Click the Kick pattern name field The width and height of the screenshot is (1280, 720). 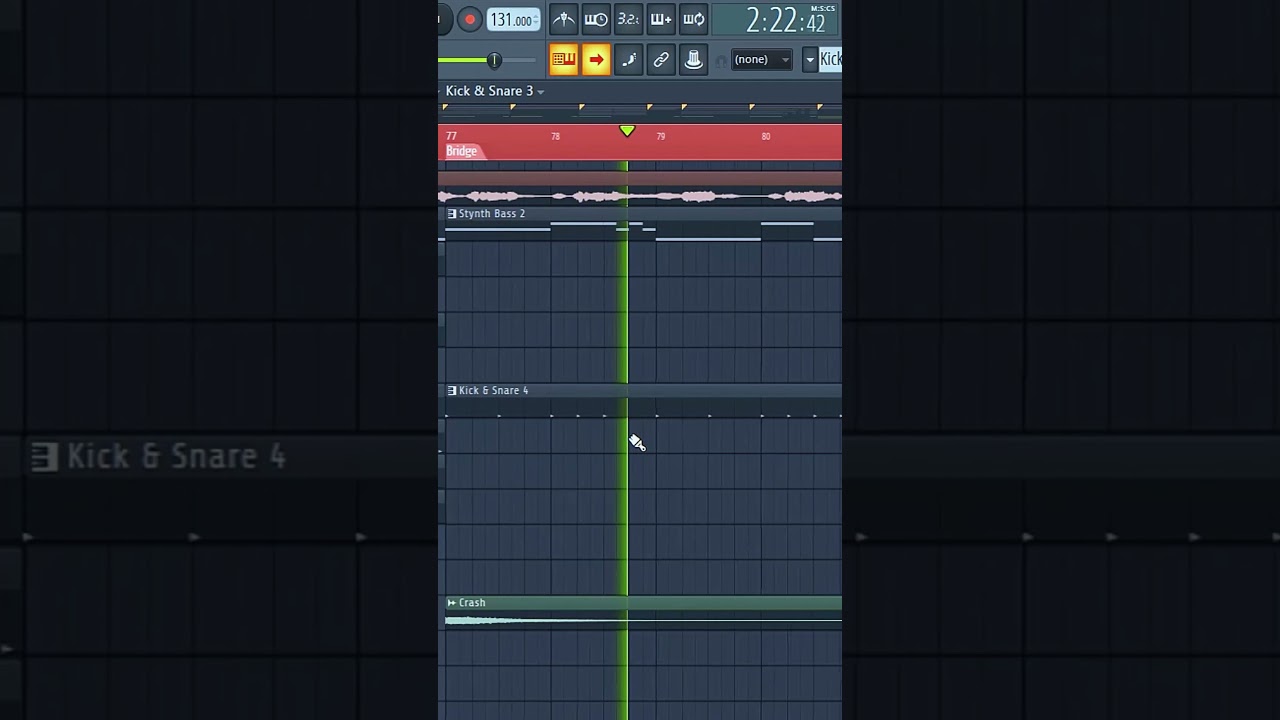pyautogui.click(x=830, y=60)
